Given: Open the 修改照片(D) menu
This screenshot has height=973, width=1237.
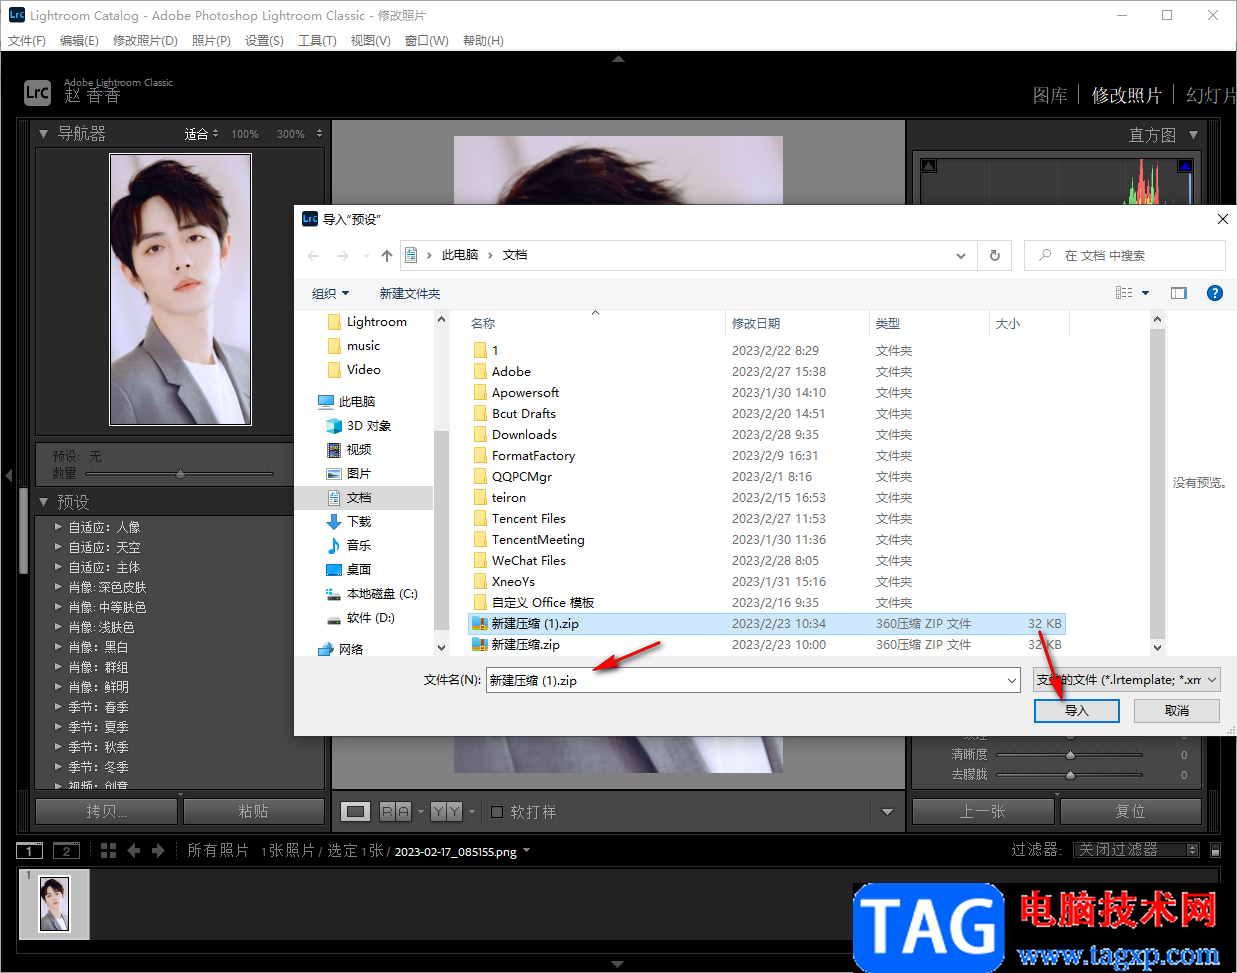Looking at the screenshot, I should pyautogui.click(x=145, y=41).
